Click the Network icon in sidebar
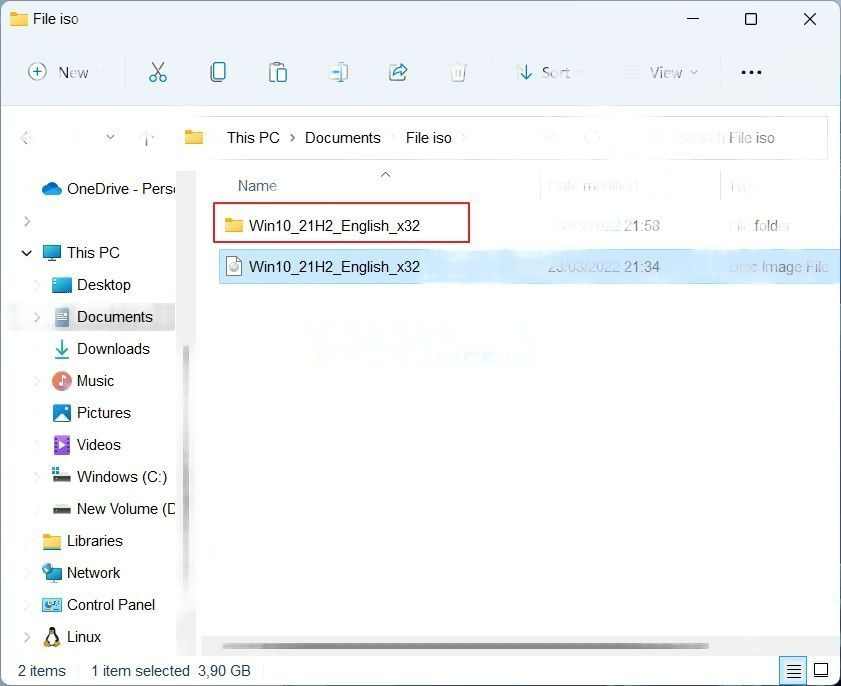841x686 pixels. 51,573
